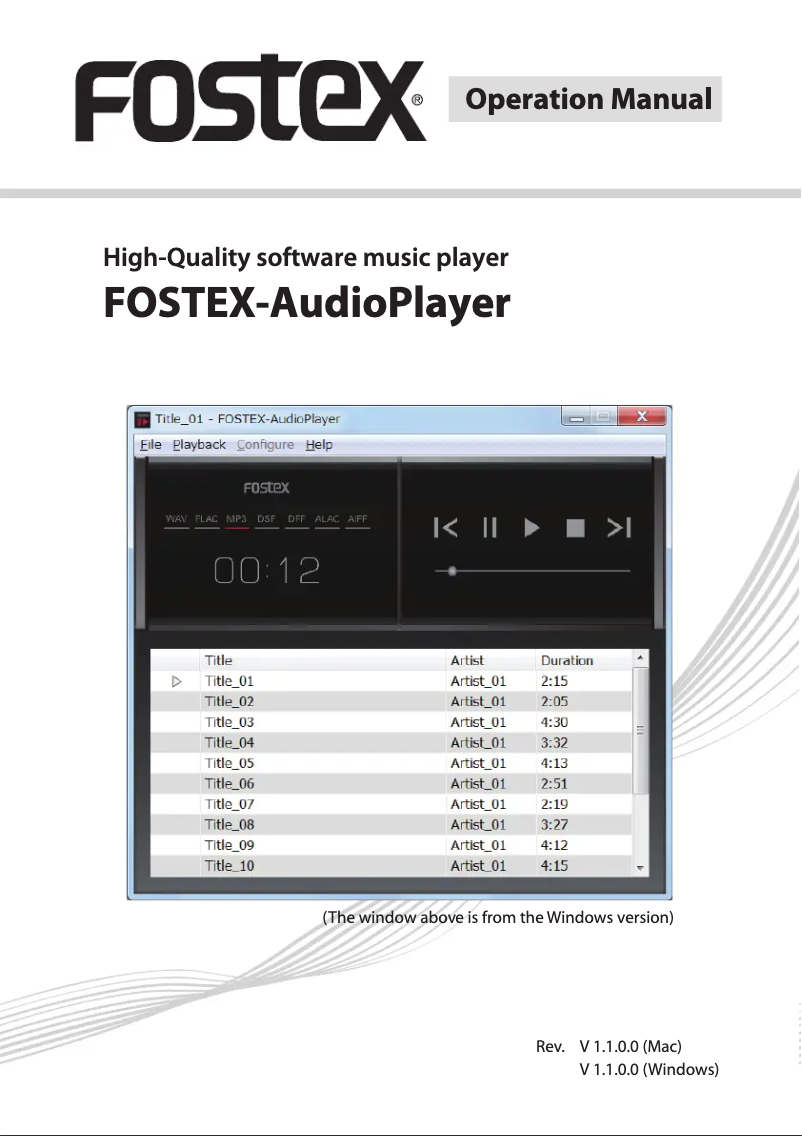The image size is (802, 1136).
Task: Sort playlist by Title column header
Action: coord(219,660)
